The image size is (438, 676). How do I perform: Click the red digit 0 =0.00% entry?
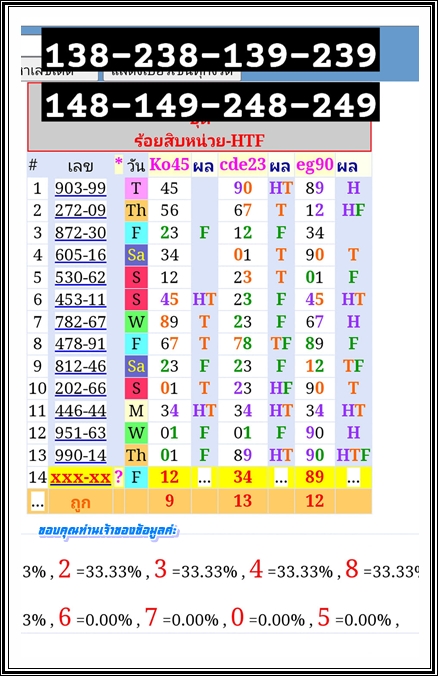coord(268,618)
